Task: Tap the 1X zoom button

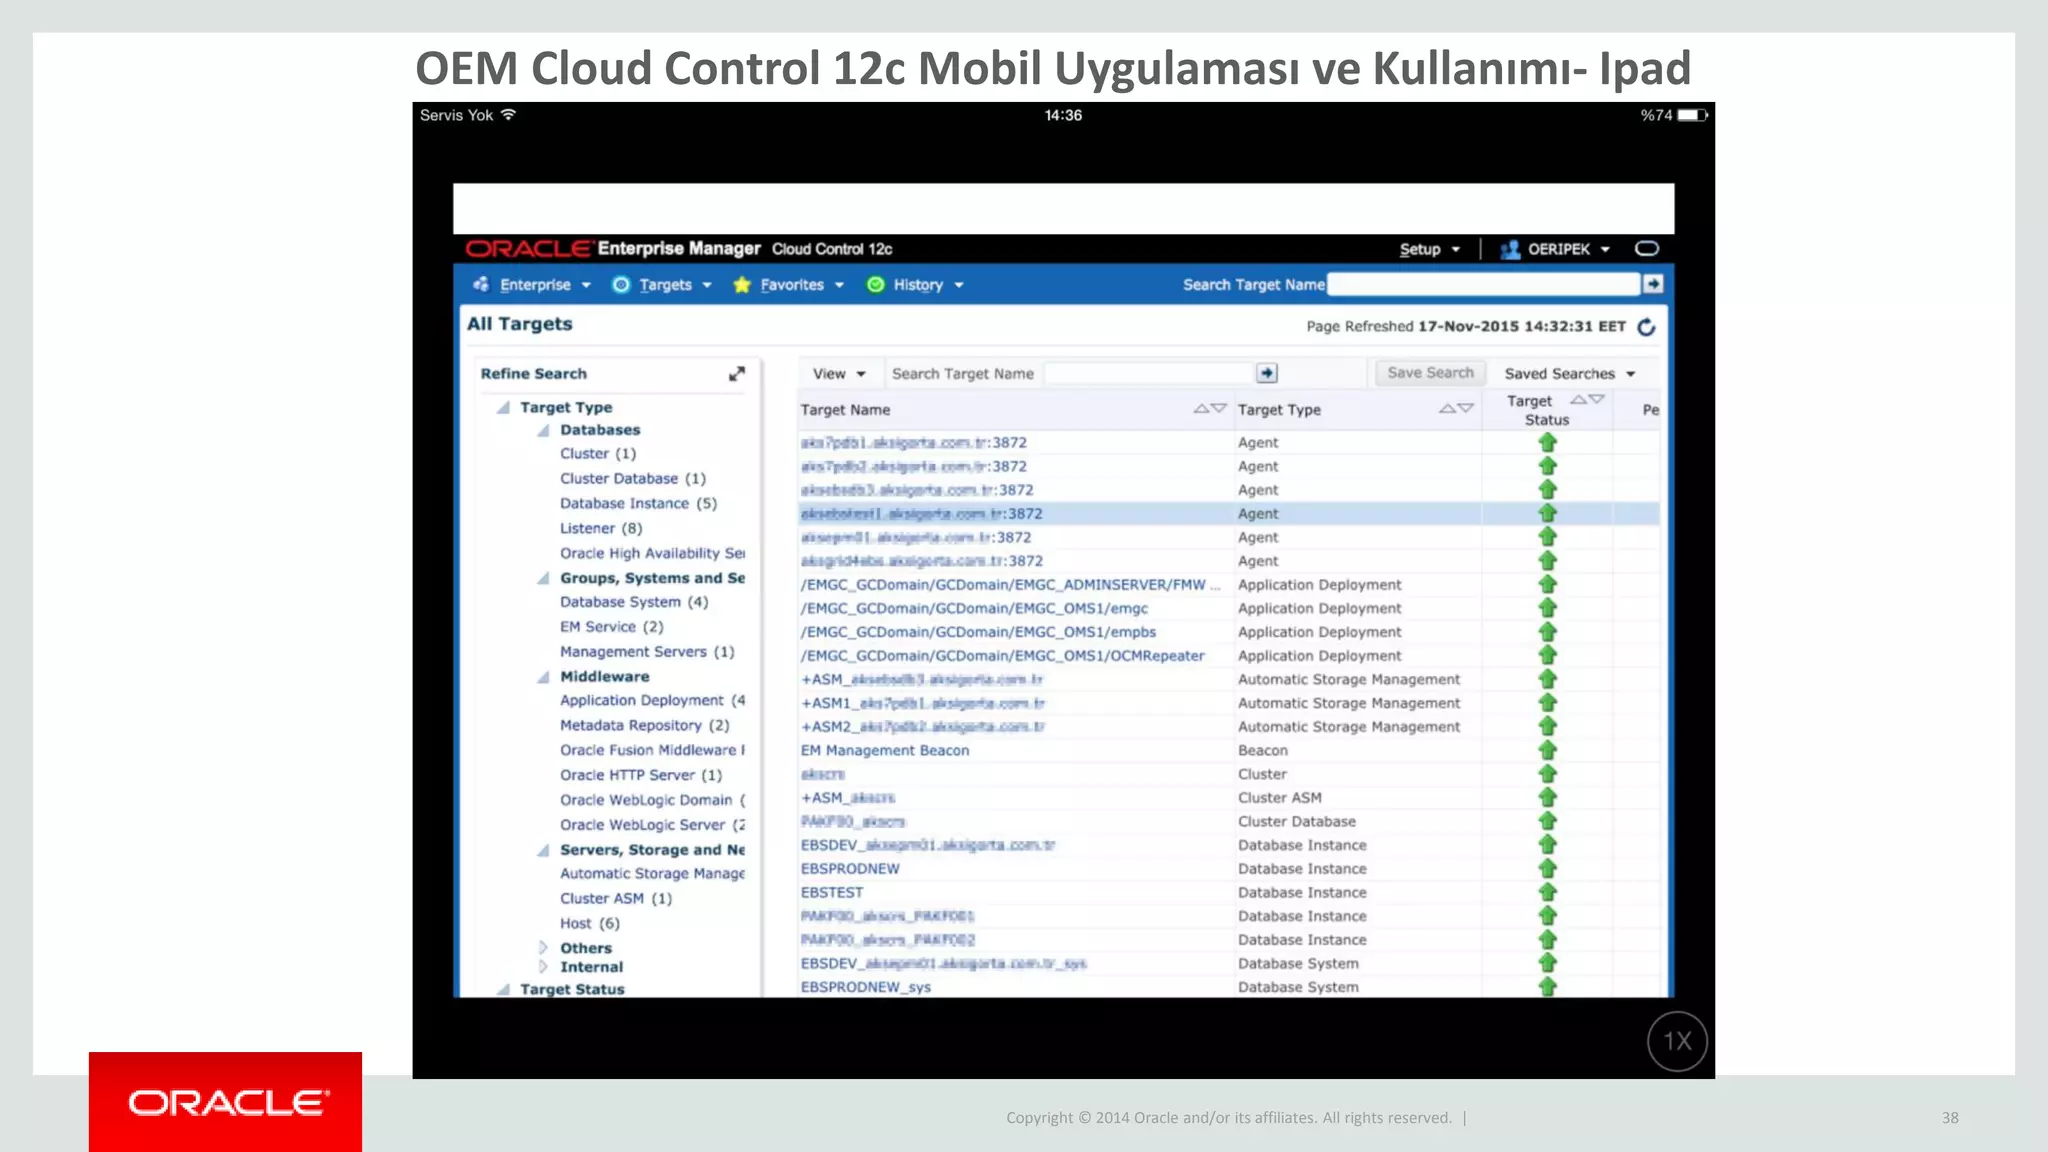Action: coord(1677,1041)
